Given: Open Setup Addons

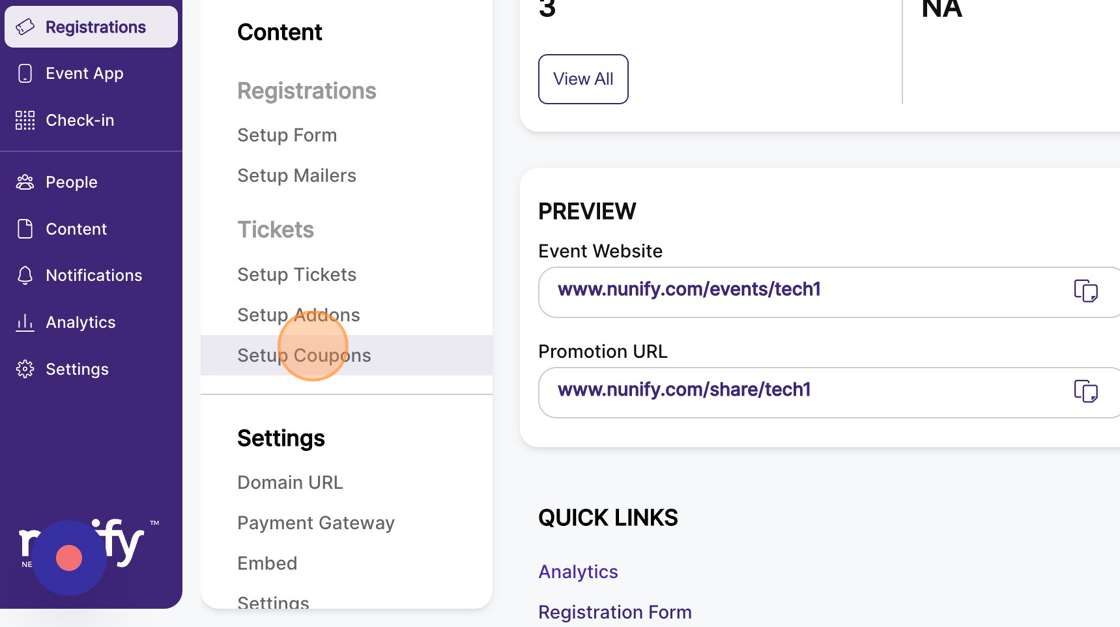Looking at the screenshot, I should coord(299,315).
